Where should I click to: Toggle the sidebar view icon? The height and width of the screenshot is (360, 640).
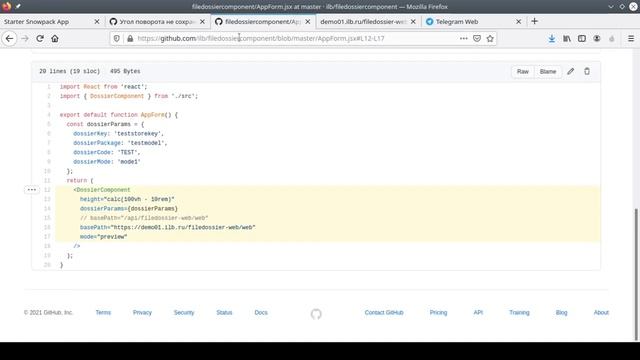(582, 38)
